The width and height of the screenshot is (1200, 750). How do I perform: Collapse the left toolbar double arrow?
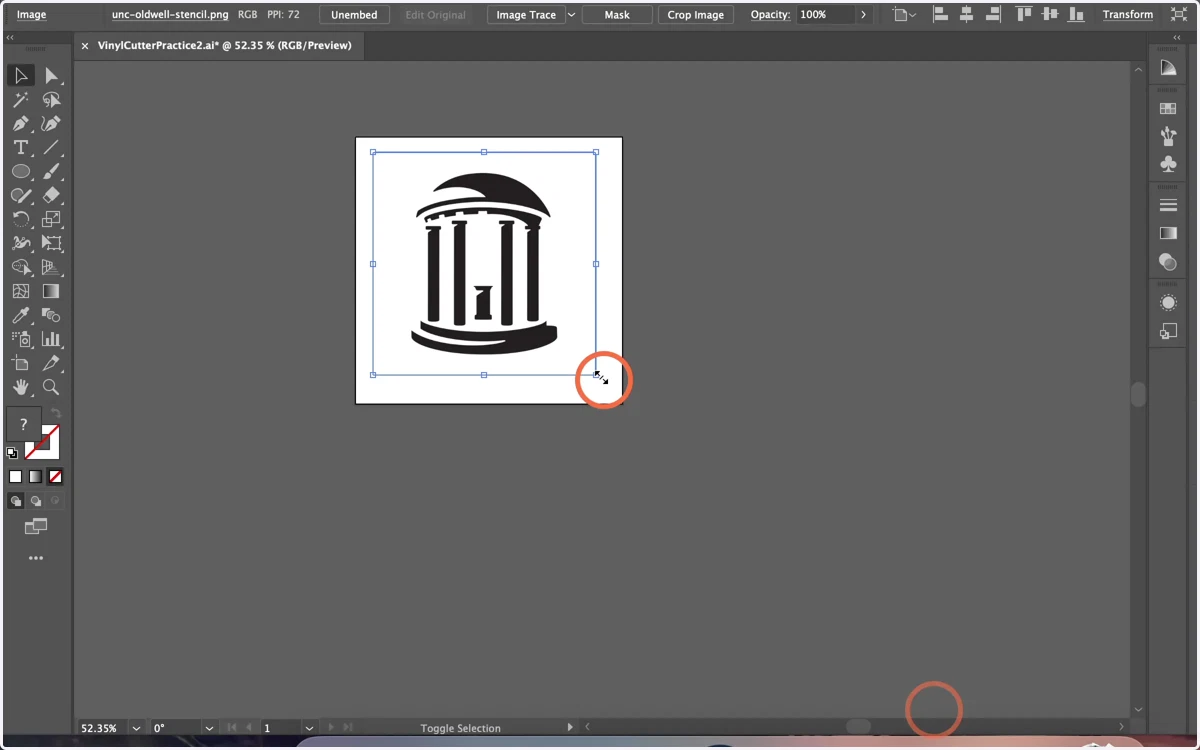pyautogui.click(x=10, y=37)
